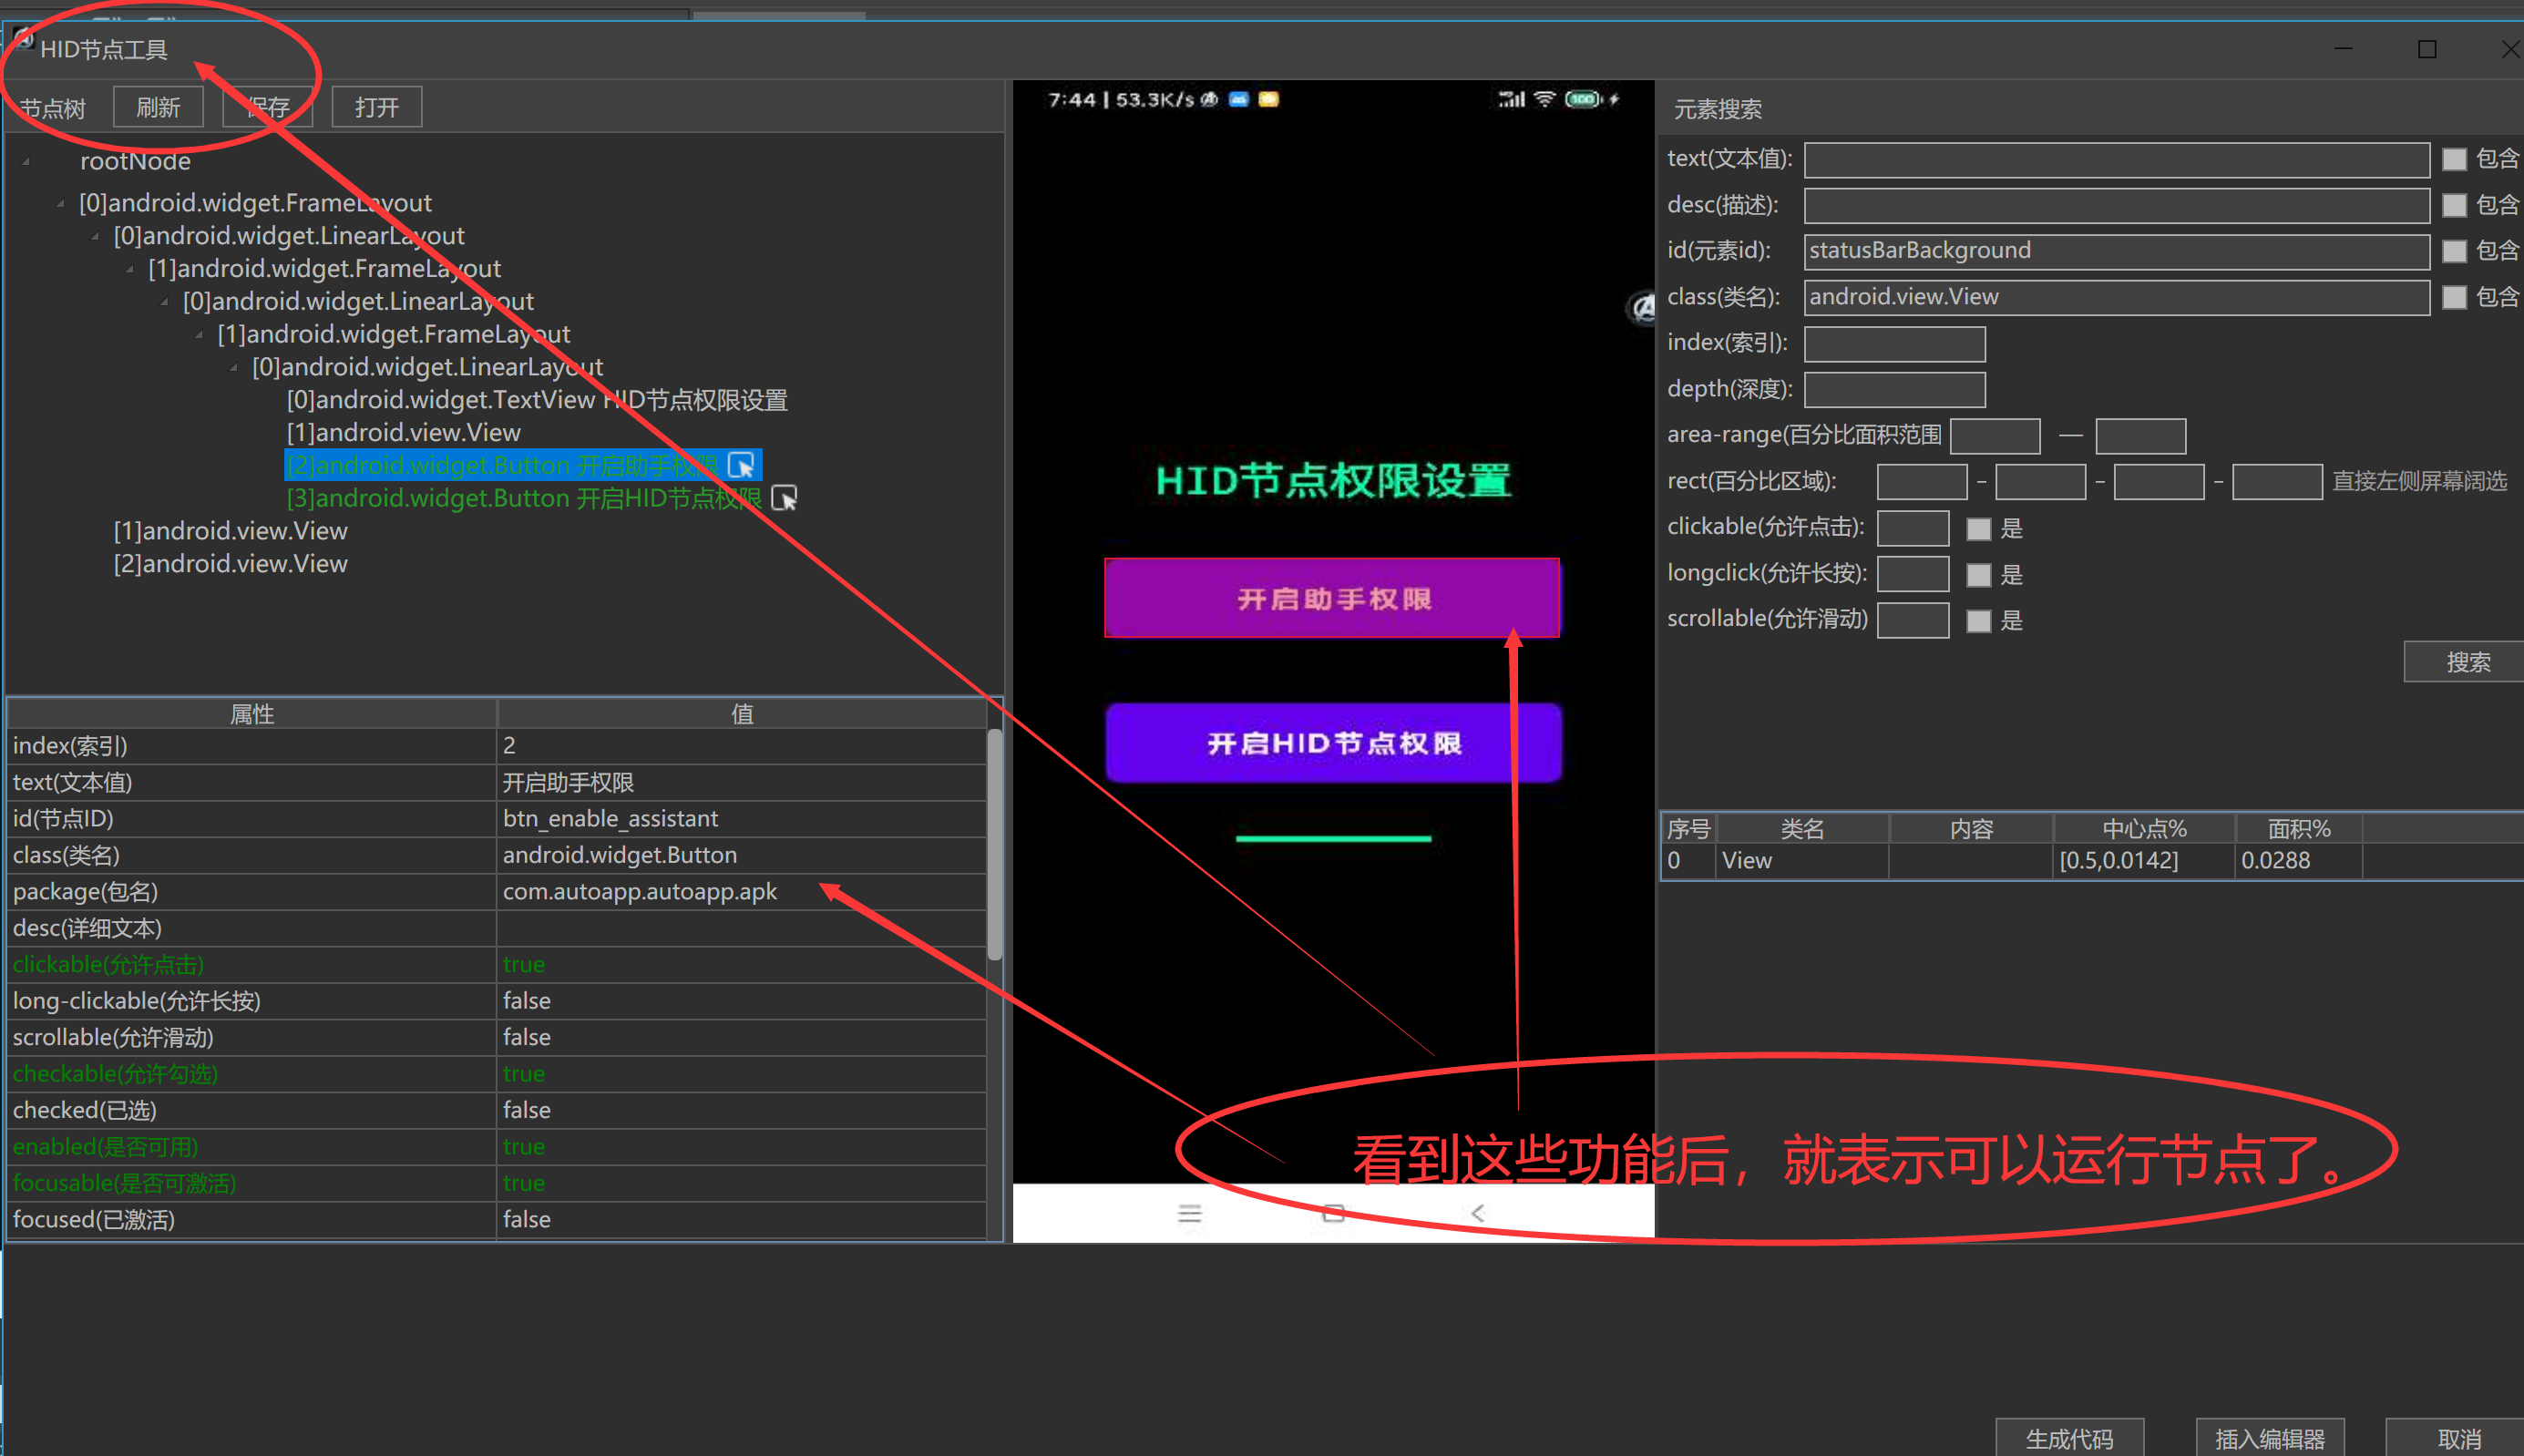Click the 插入编辑器 button
Image resolution: width=2524 pixels, height=1456 pixels.
(2270, 1438)
